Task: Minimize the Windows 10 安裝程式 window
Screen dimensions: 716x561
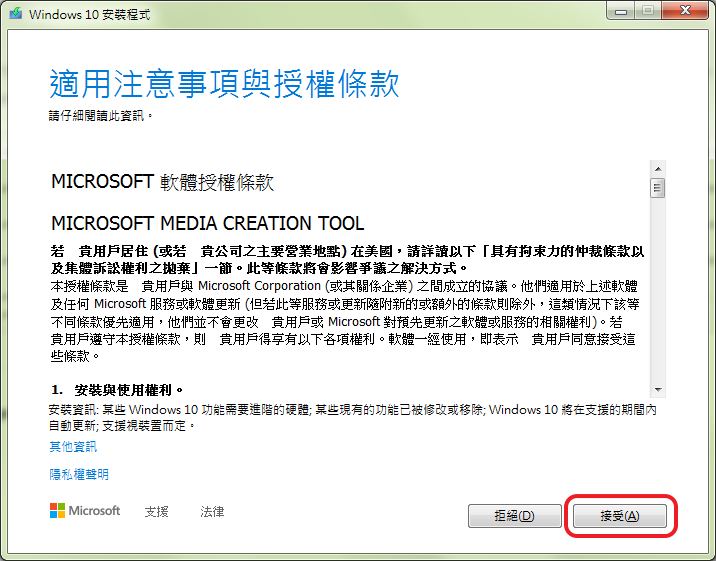Action: click(x=621, y=11)
